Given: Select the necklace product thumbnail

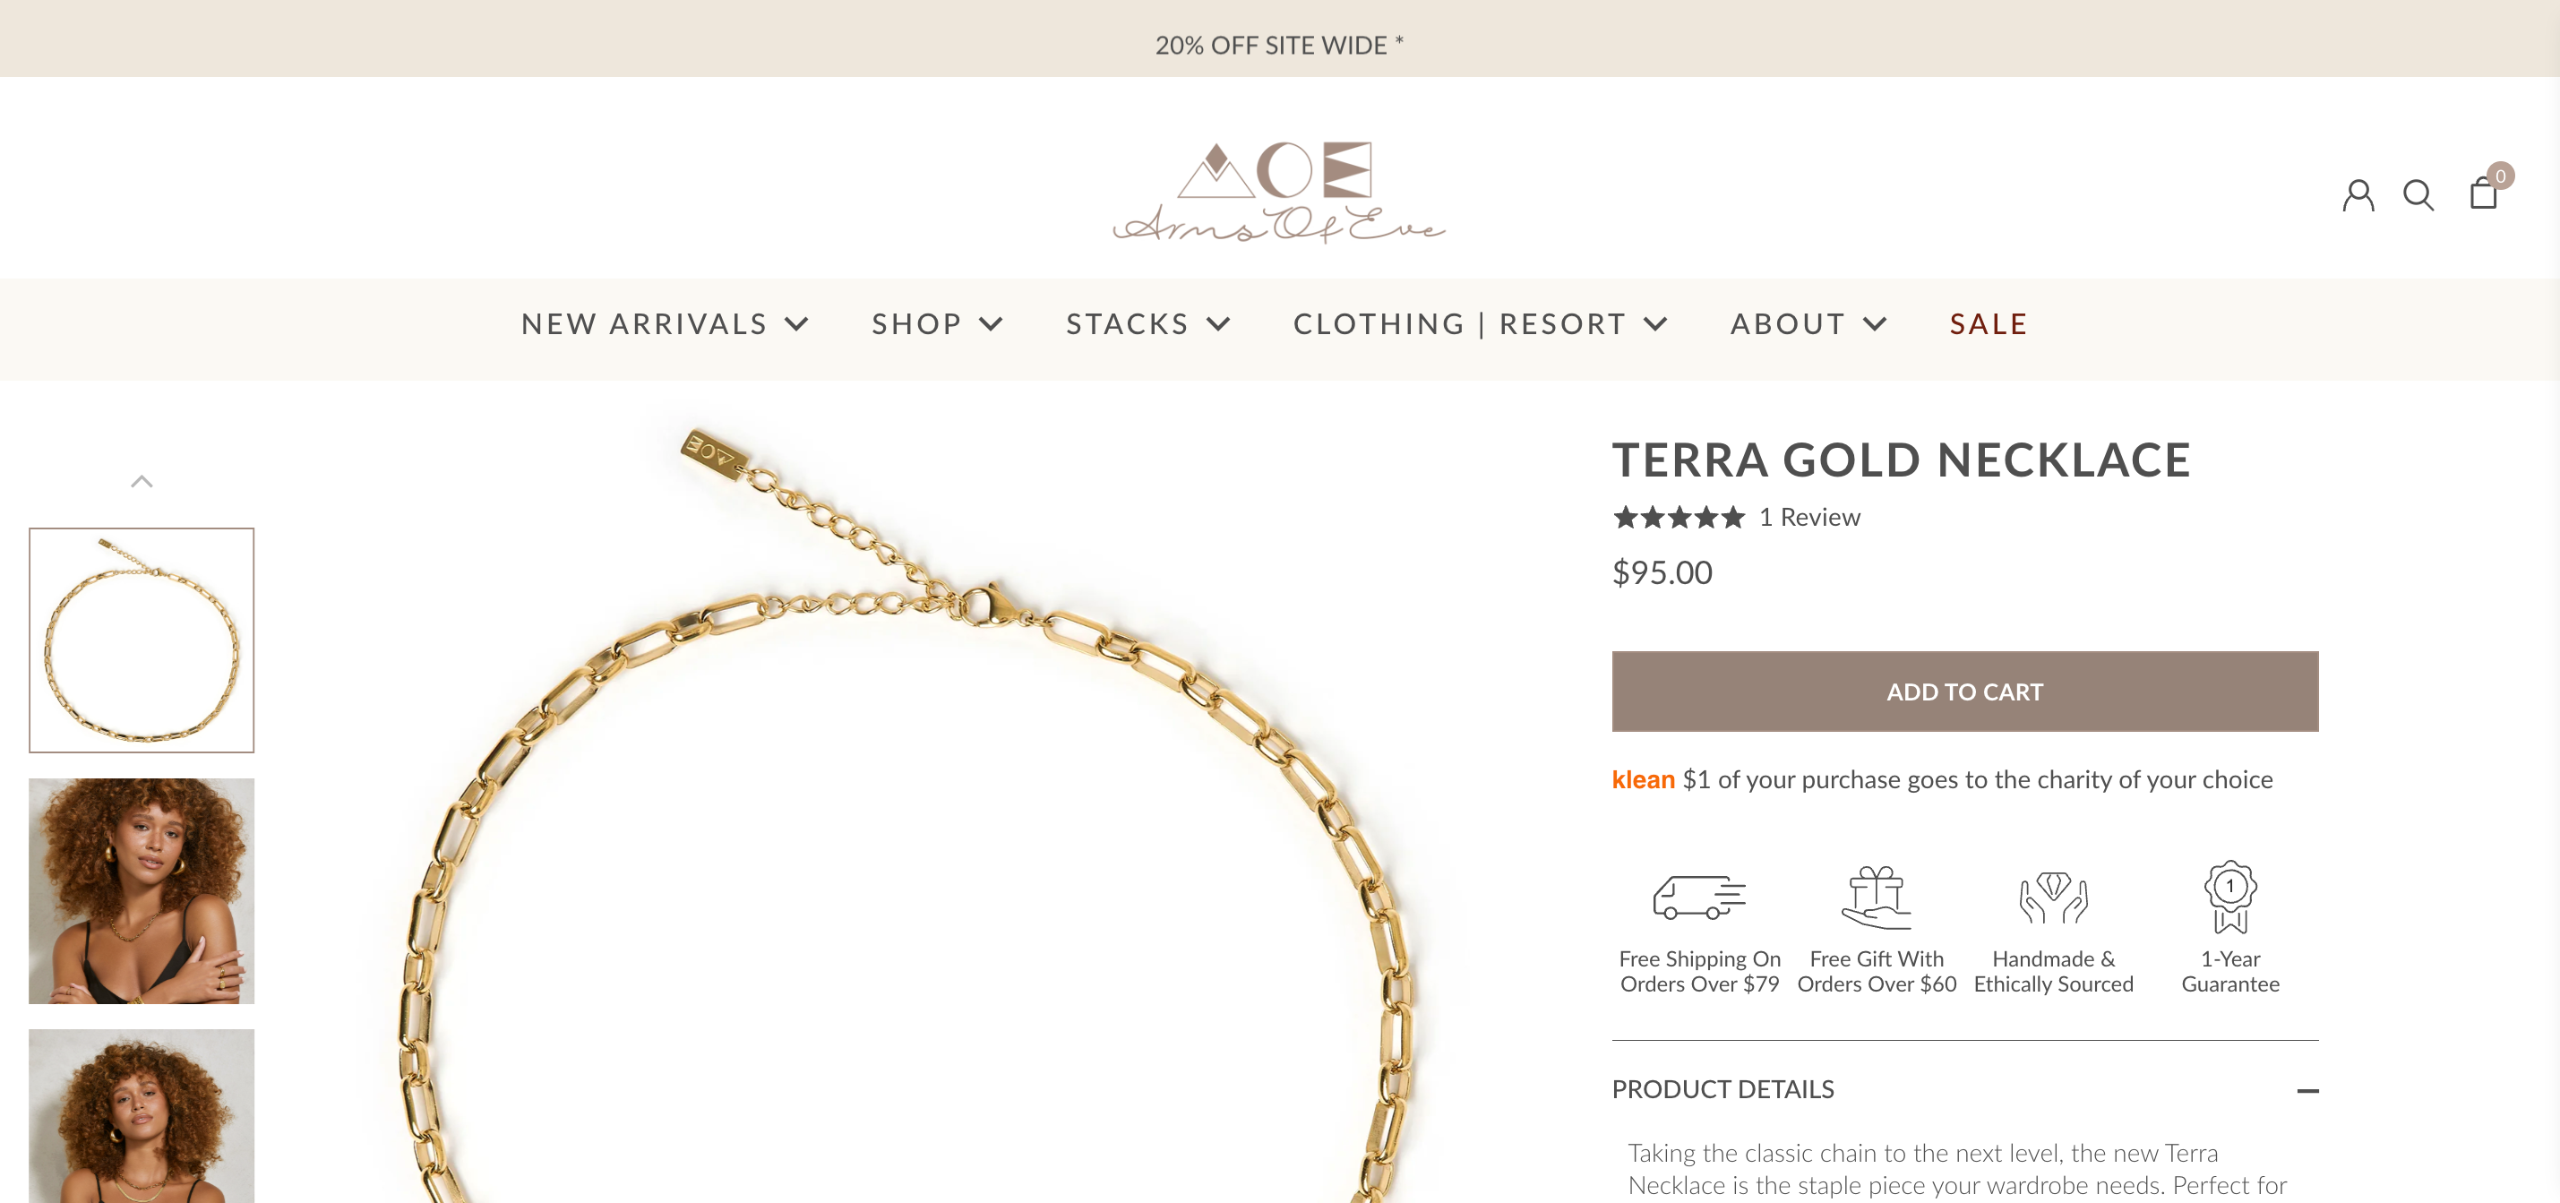Looking at the screenshot, I should (x=142, y=640).
